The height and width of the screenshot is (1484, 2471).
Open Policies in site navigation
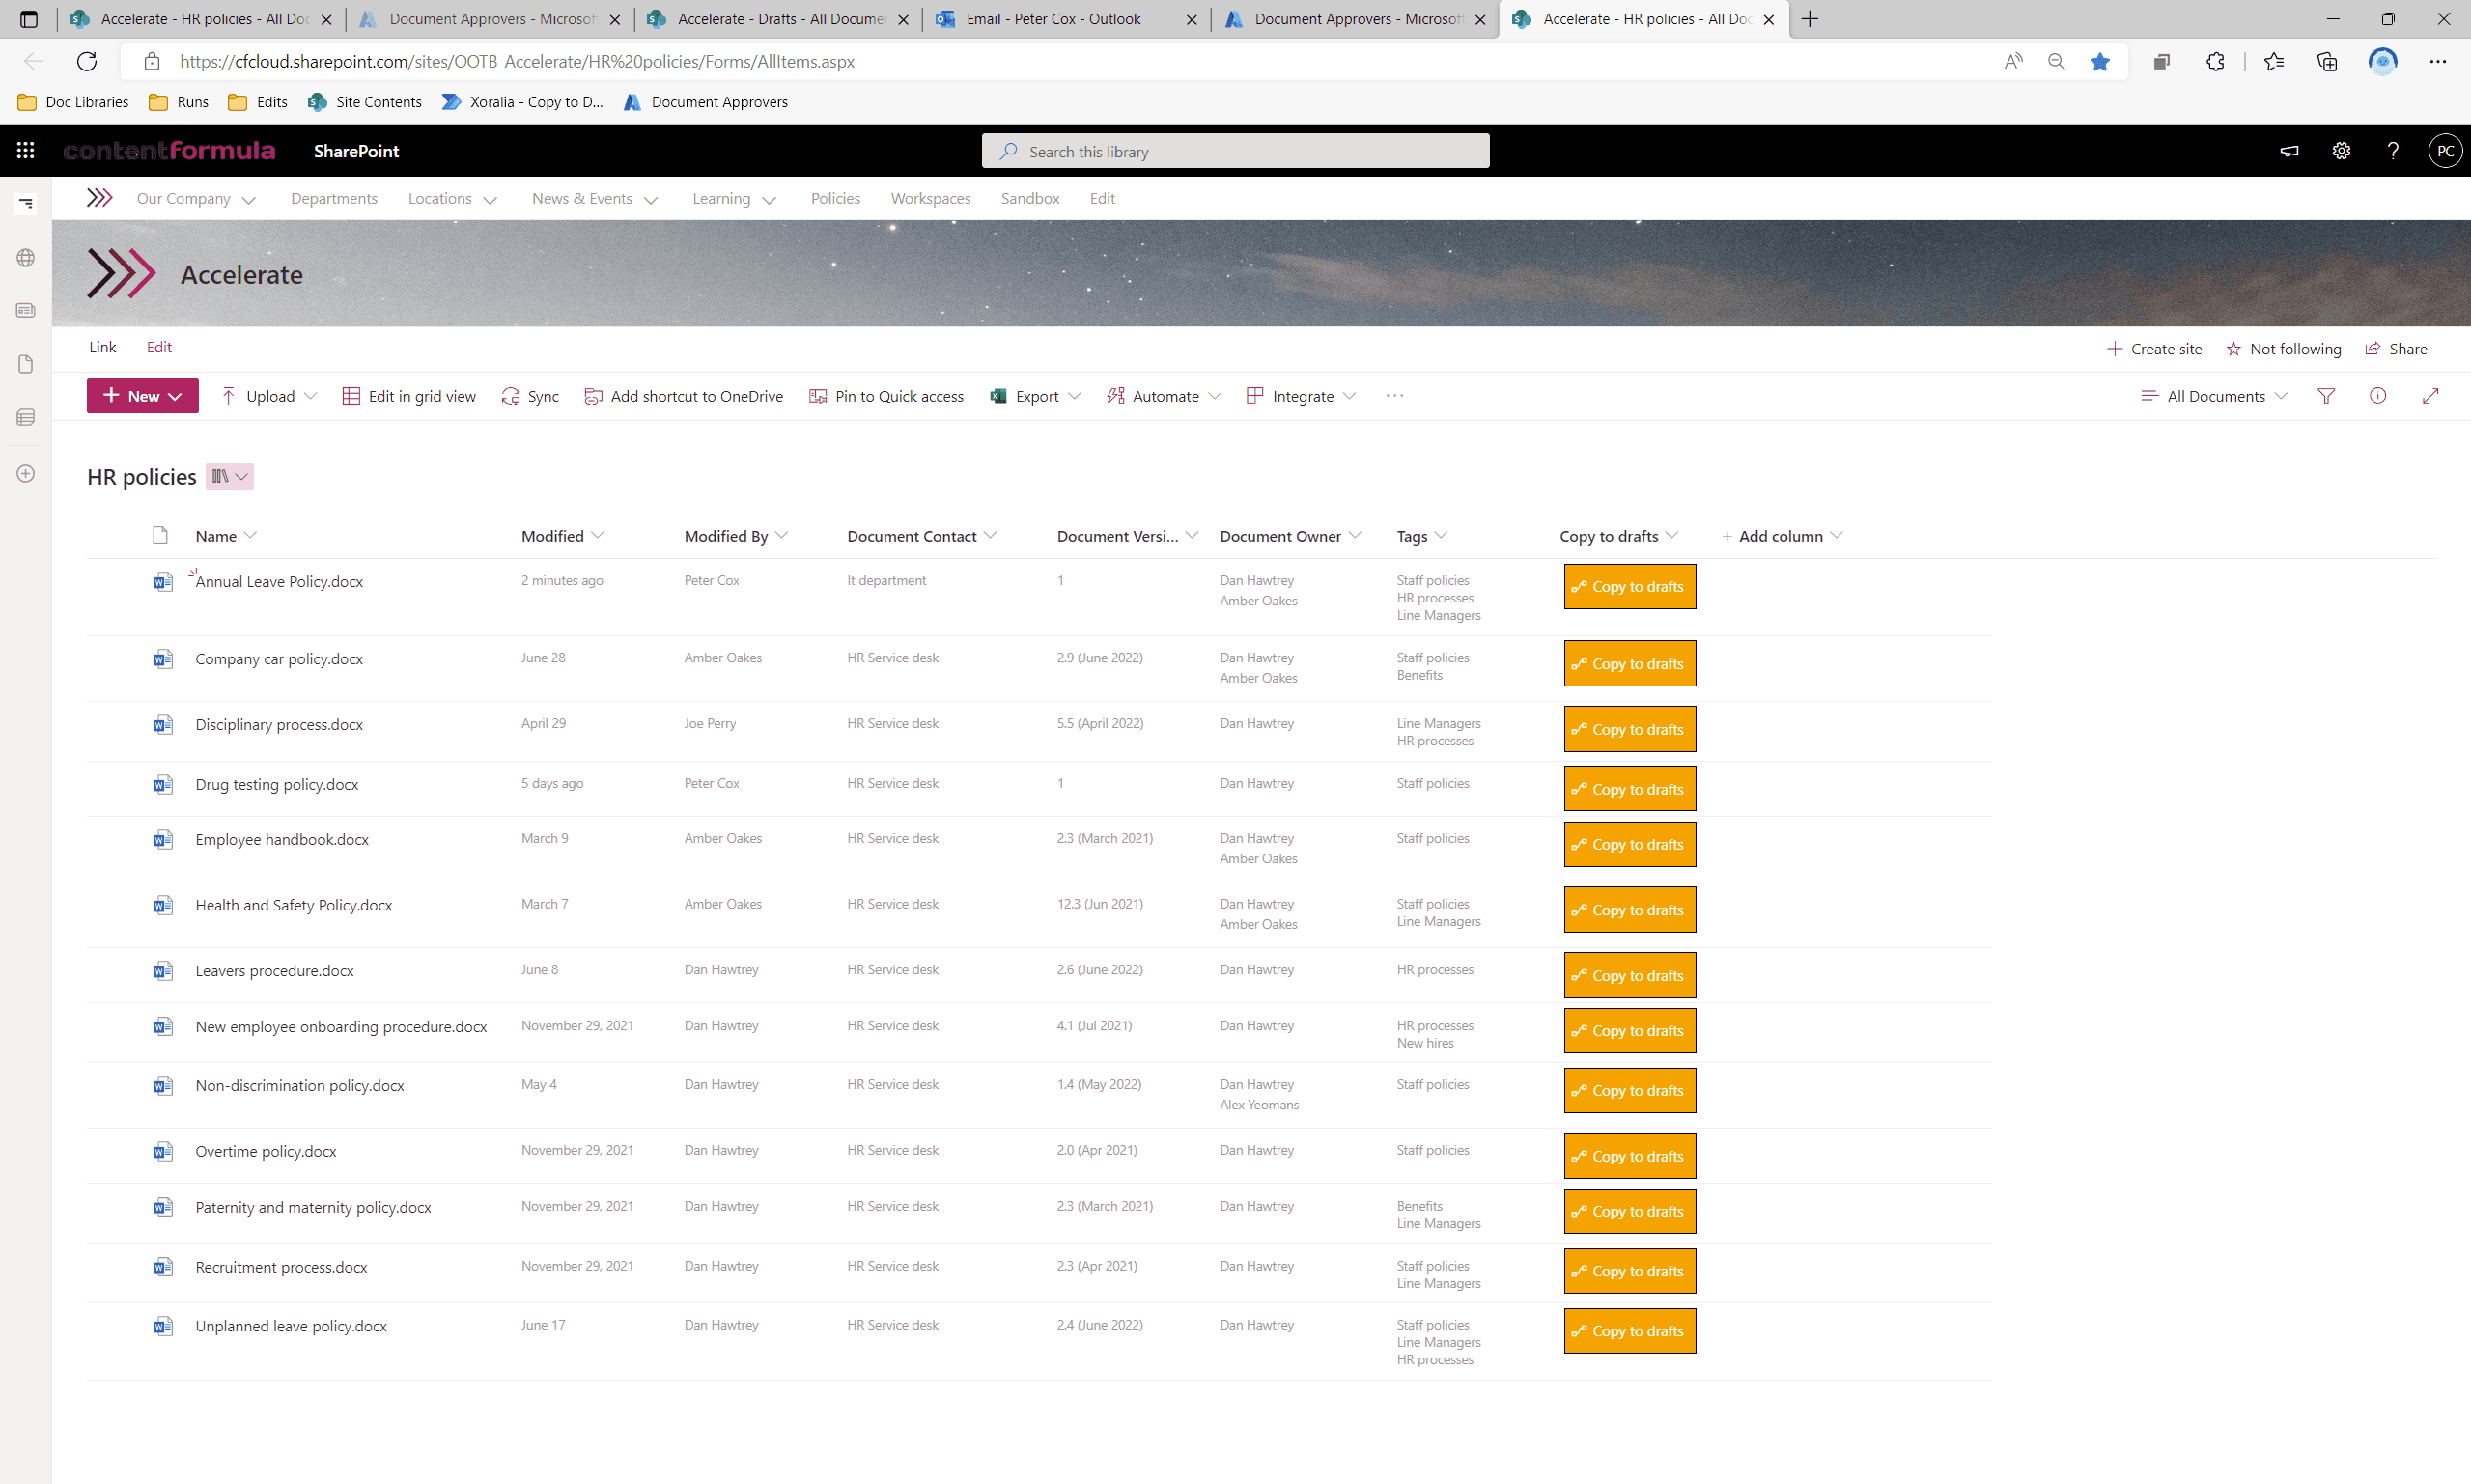click(835, 199)
